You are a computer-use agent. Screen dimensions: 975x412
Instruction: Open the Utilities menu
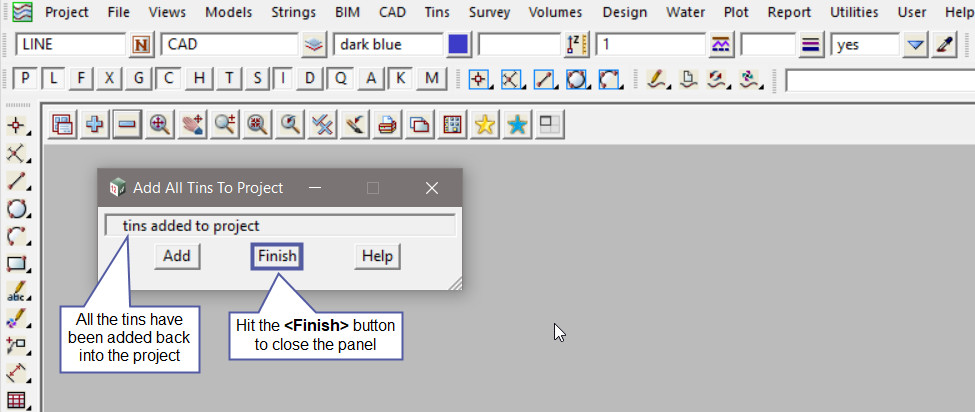[x=854, y=12]
